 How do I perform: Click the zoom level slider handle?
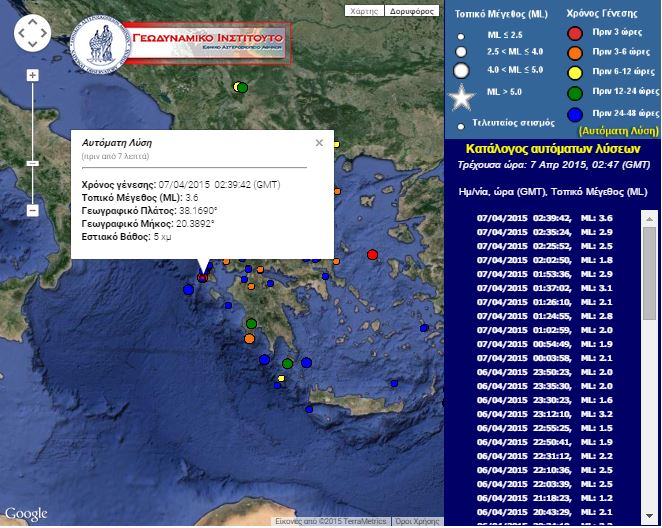click(x=32, y=162)
